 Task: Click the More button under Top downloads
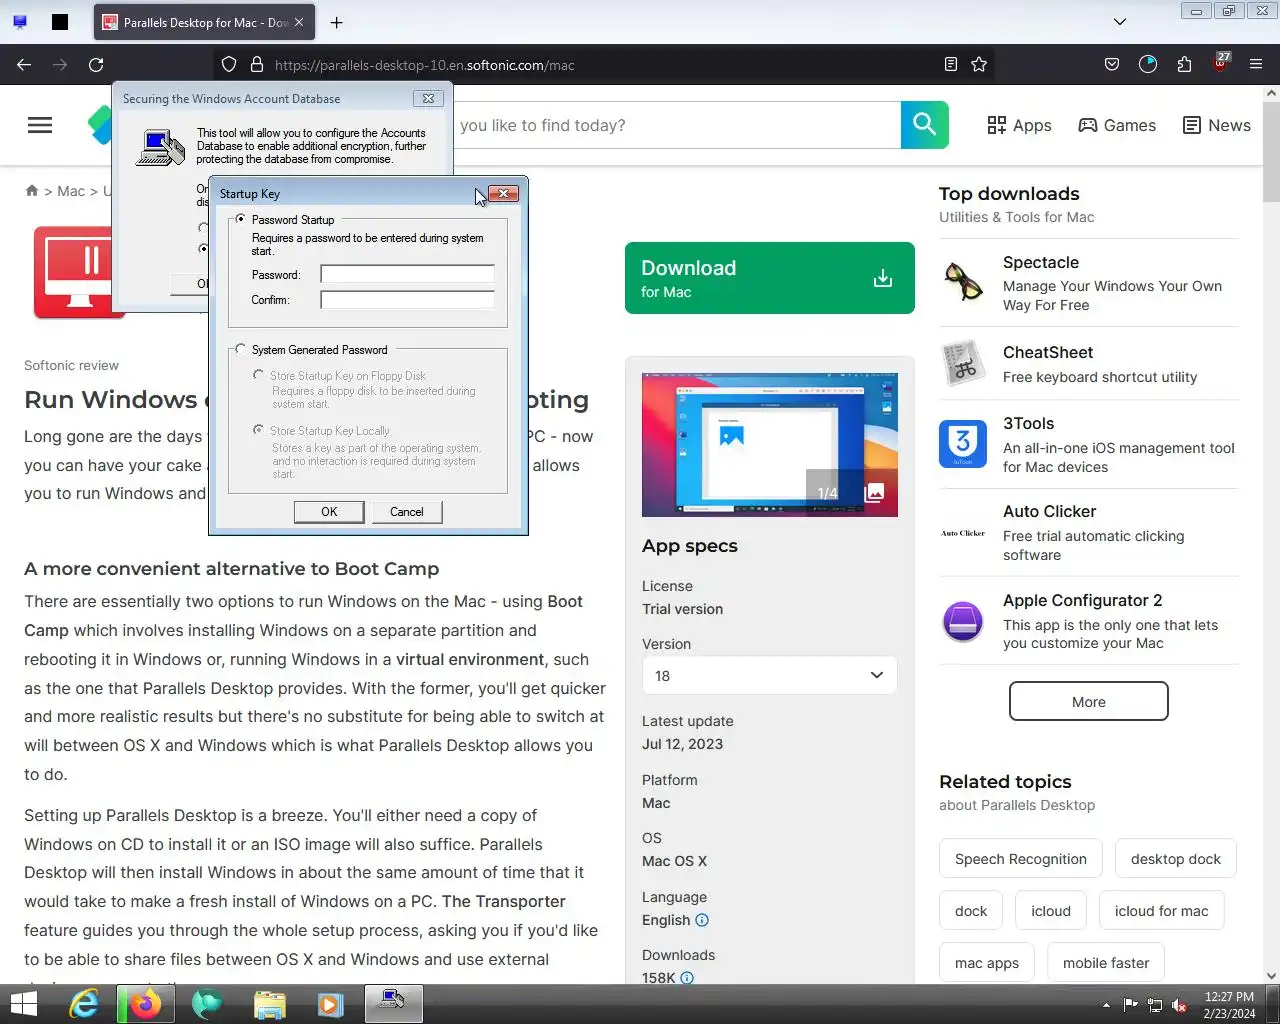1089,701
